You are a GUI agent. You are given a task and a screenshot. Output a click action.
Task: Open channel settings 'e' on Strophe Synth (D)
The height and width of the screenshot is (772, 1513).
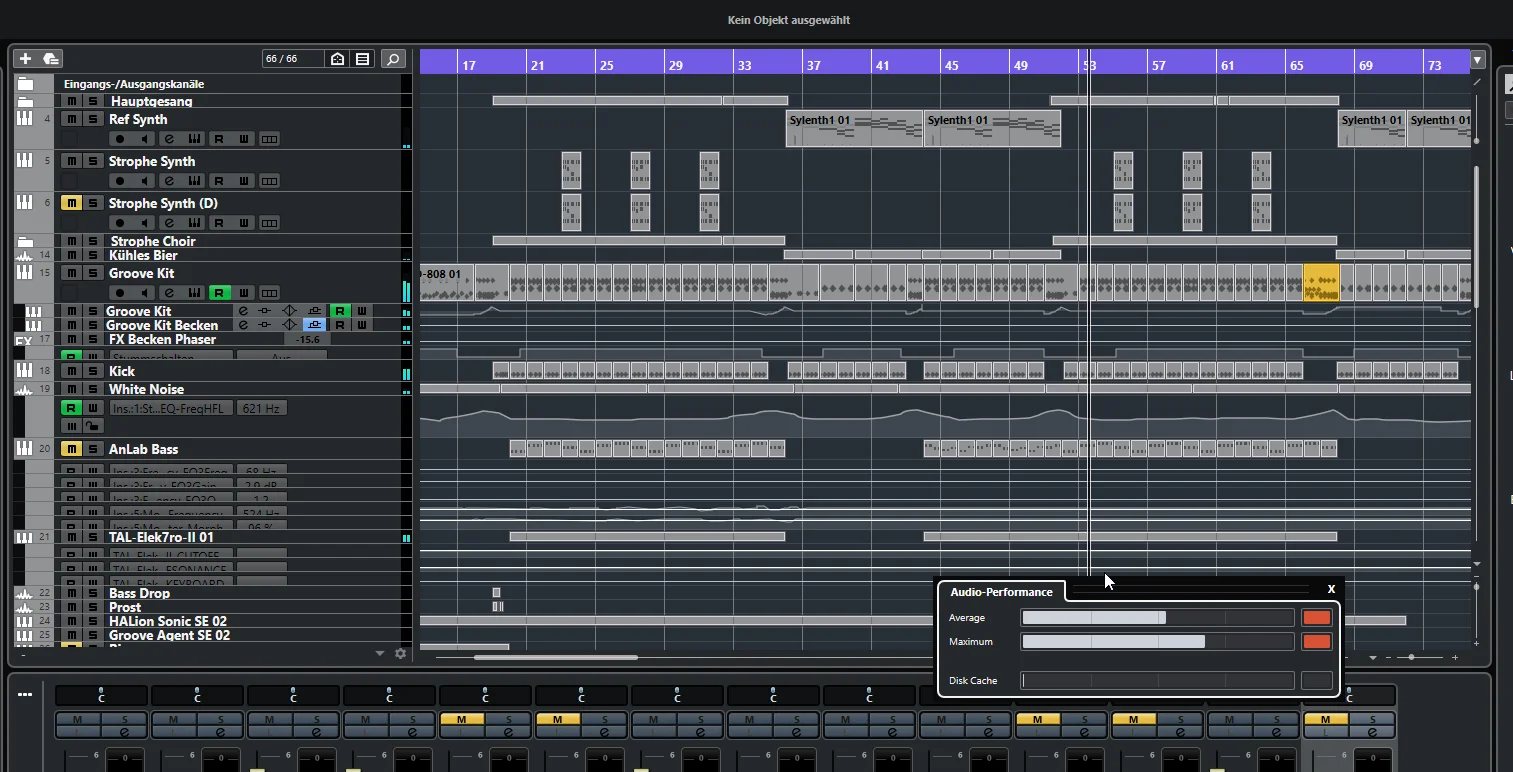[x=169, y=223]
